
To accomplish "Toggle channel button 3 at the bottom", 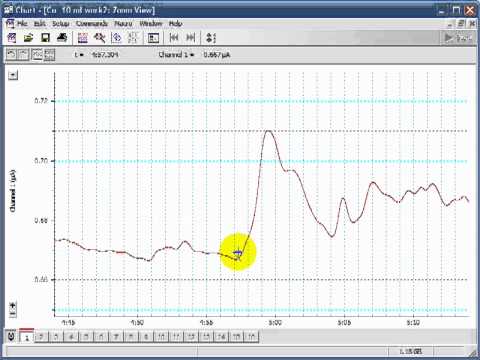I will click(x=56, y=337).
